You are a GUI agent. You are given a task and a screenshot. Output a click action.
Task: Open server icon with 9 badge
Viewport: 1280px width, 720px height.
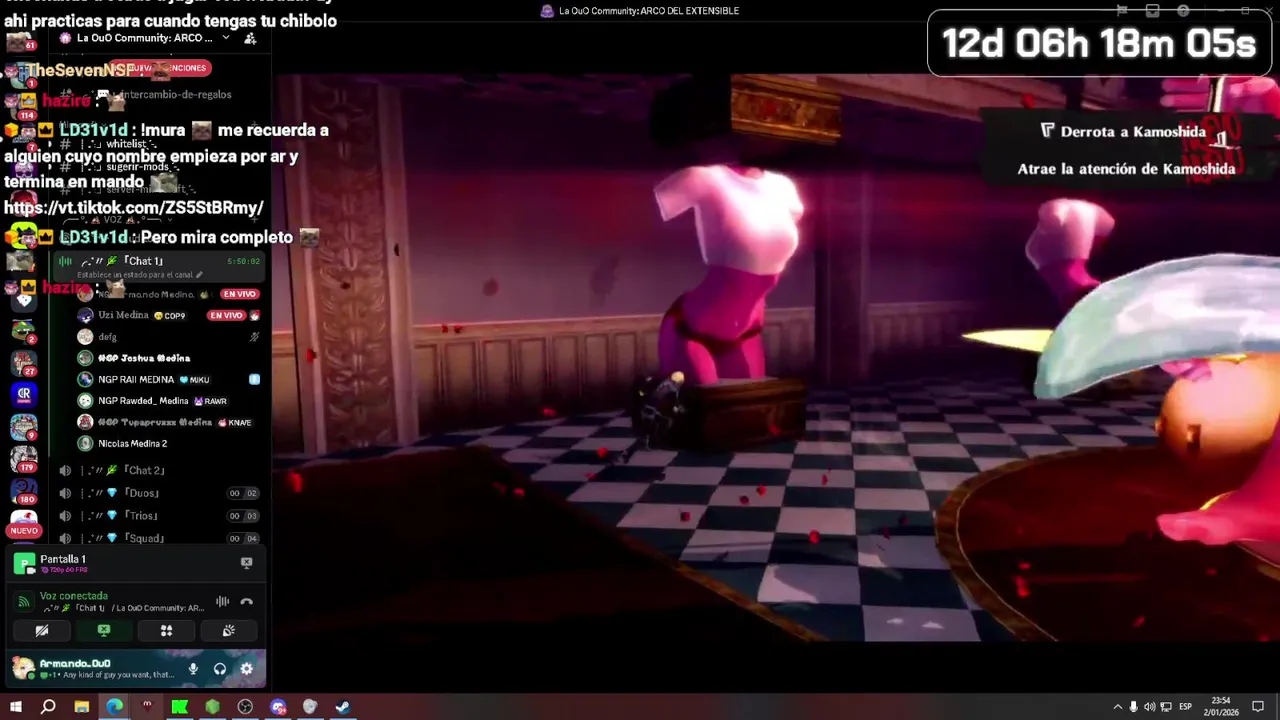(23, 427)
